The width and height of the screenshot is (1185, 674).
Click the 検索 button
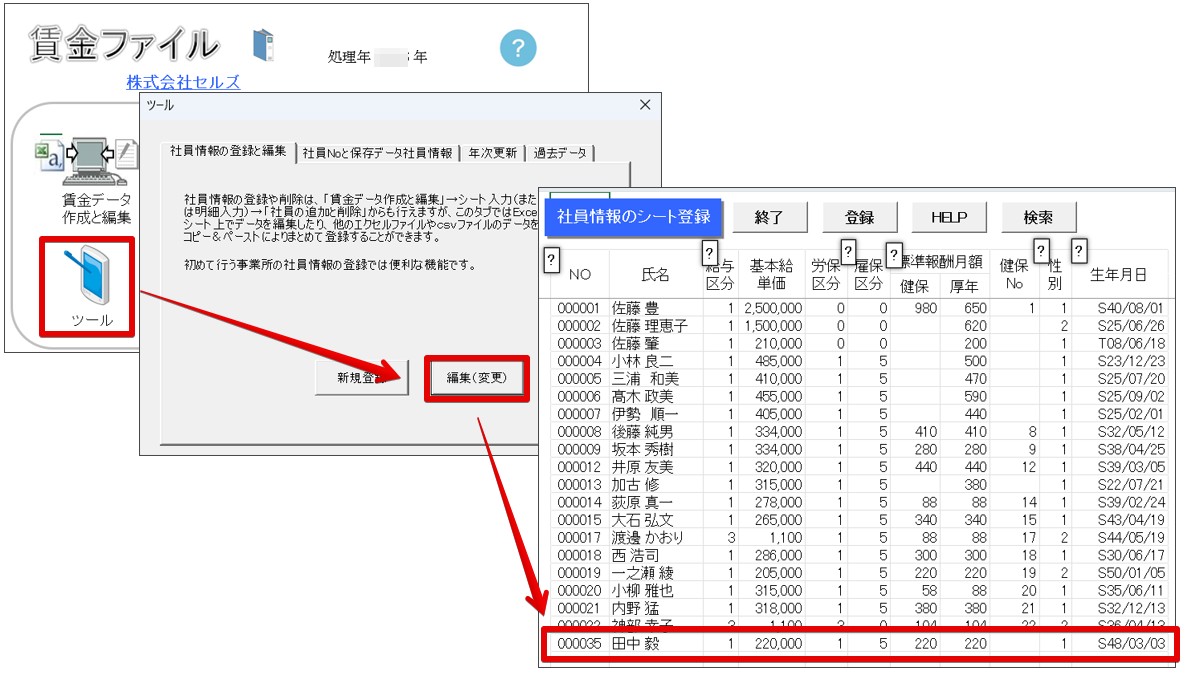pos(1038,218)
